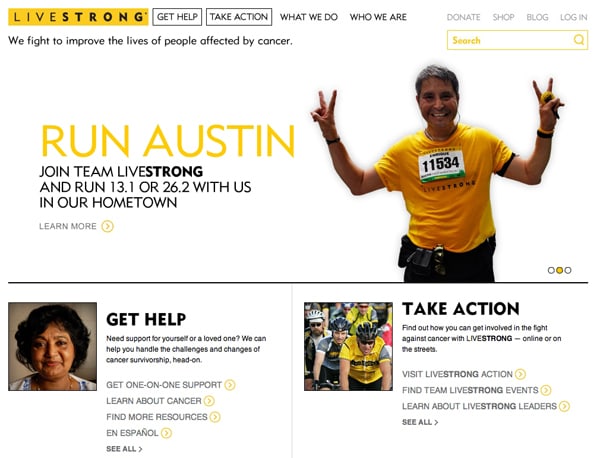Click the arrow icon beside VISIT LIVESTRONG ACTION
The height and width of the screenshot is (458, 600).
coord(520,374)
